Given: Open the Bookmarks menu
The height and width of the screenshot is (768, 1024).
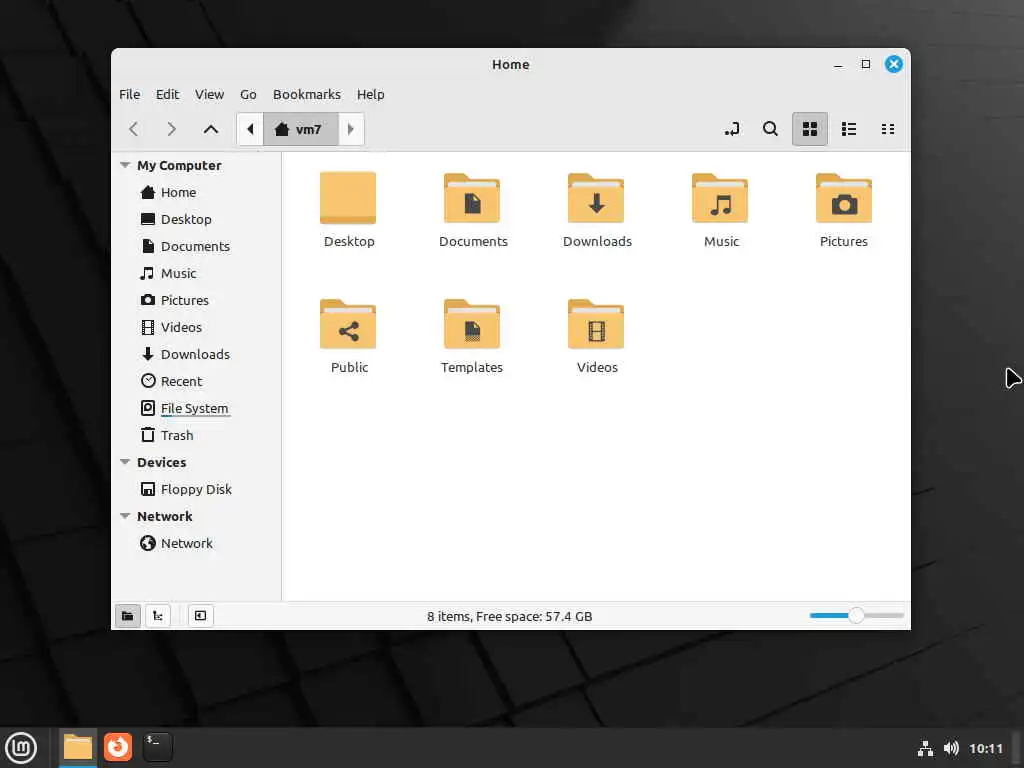Looking at the screenshot, I should click(307, 95).
